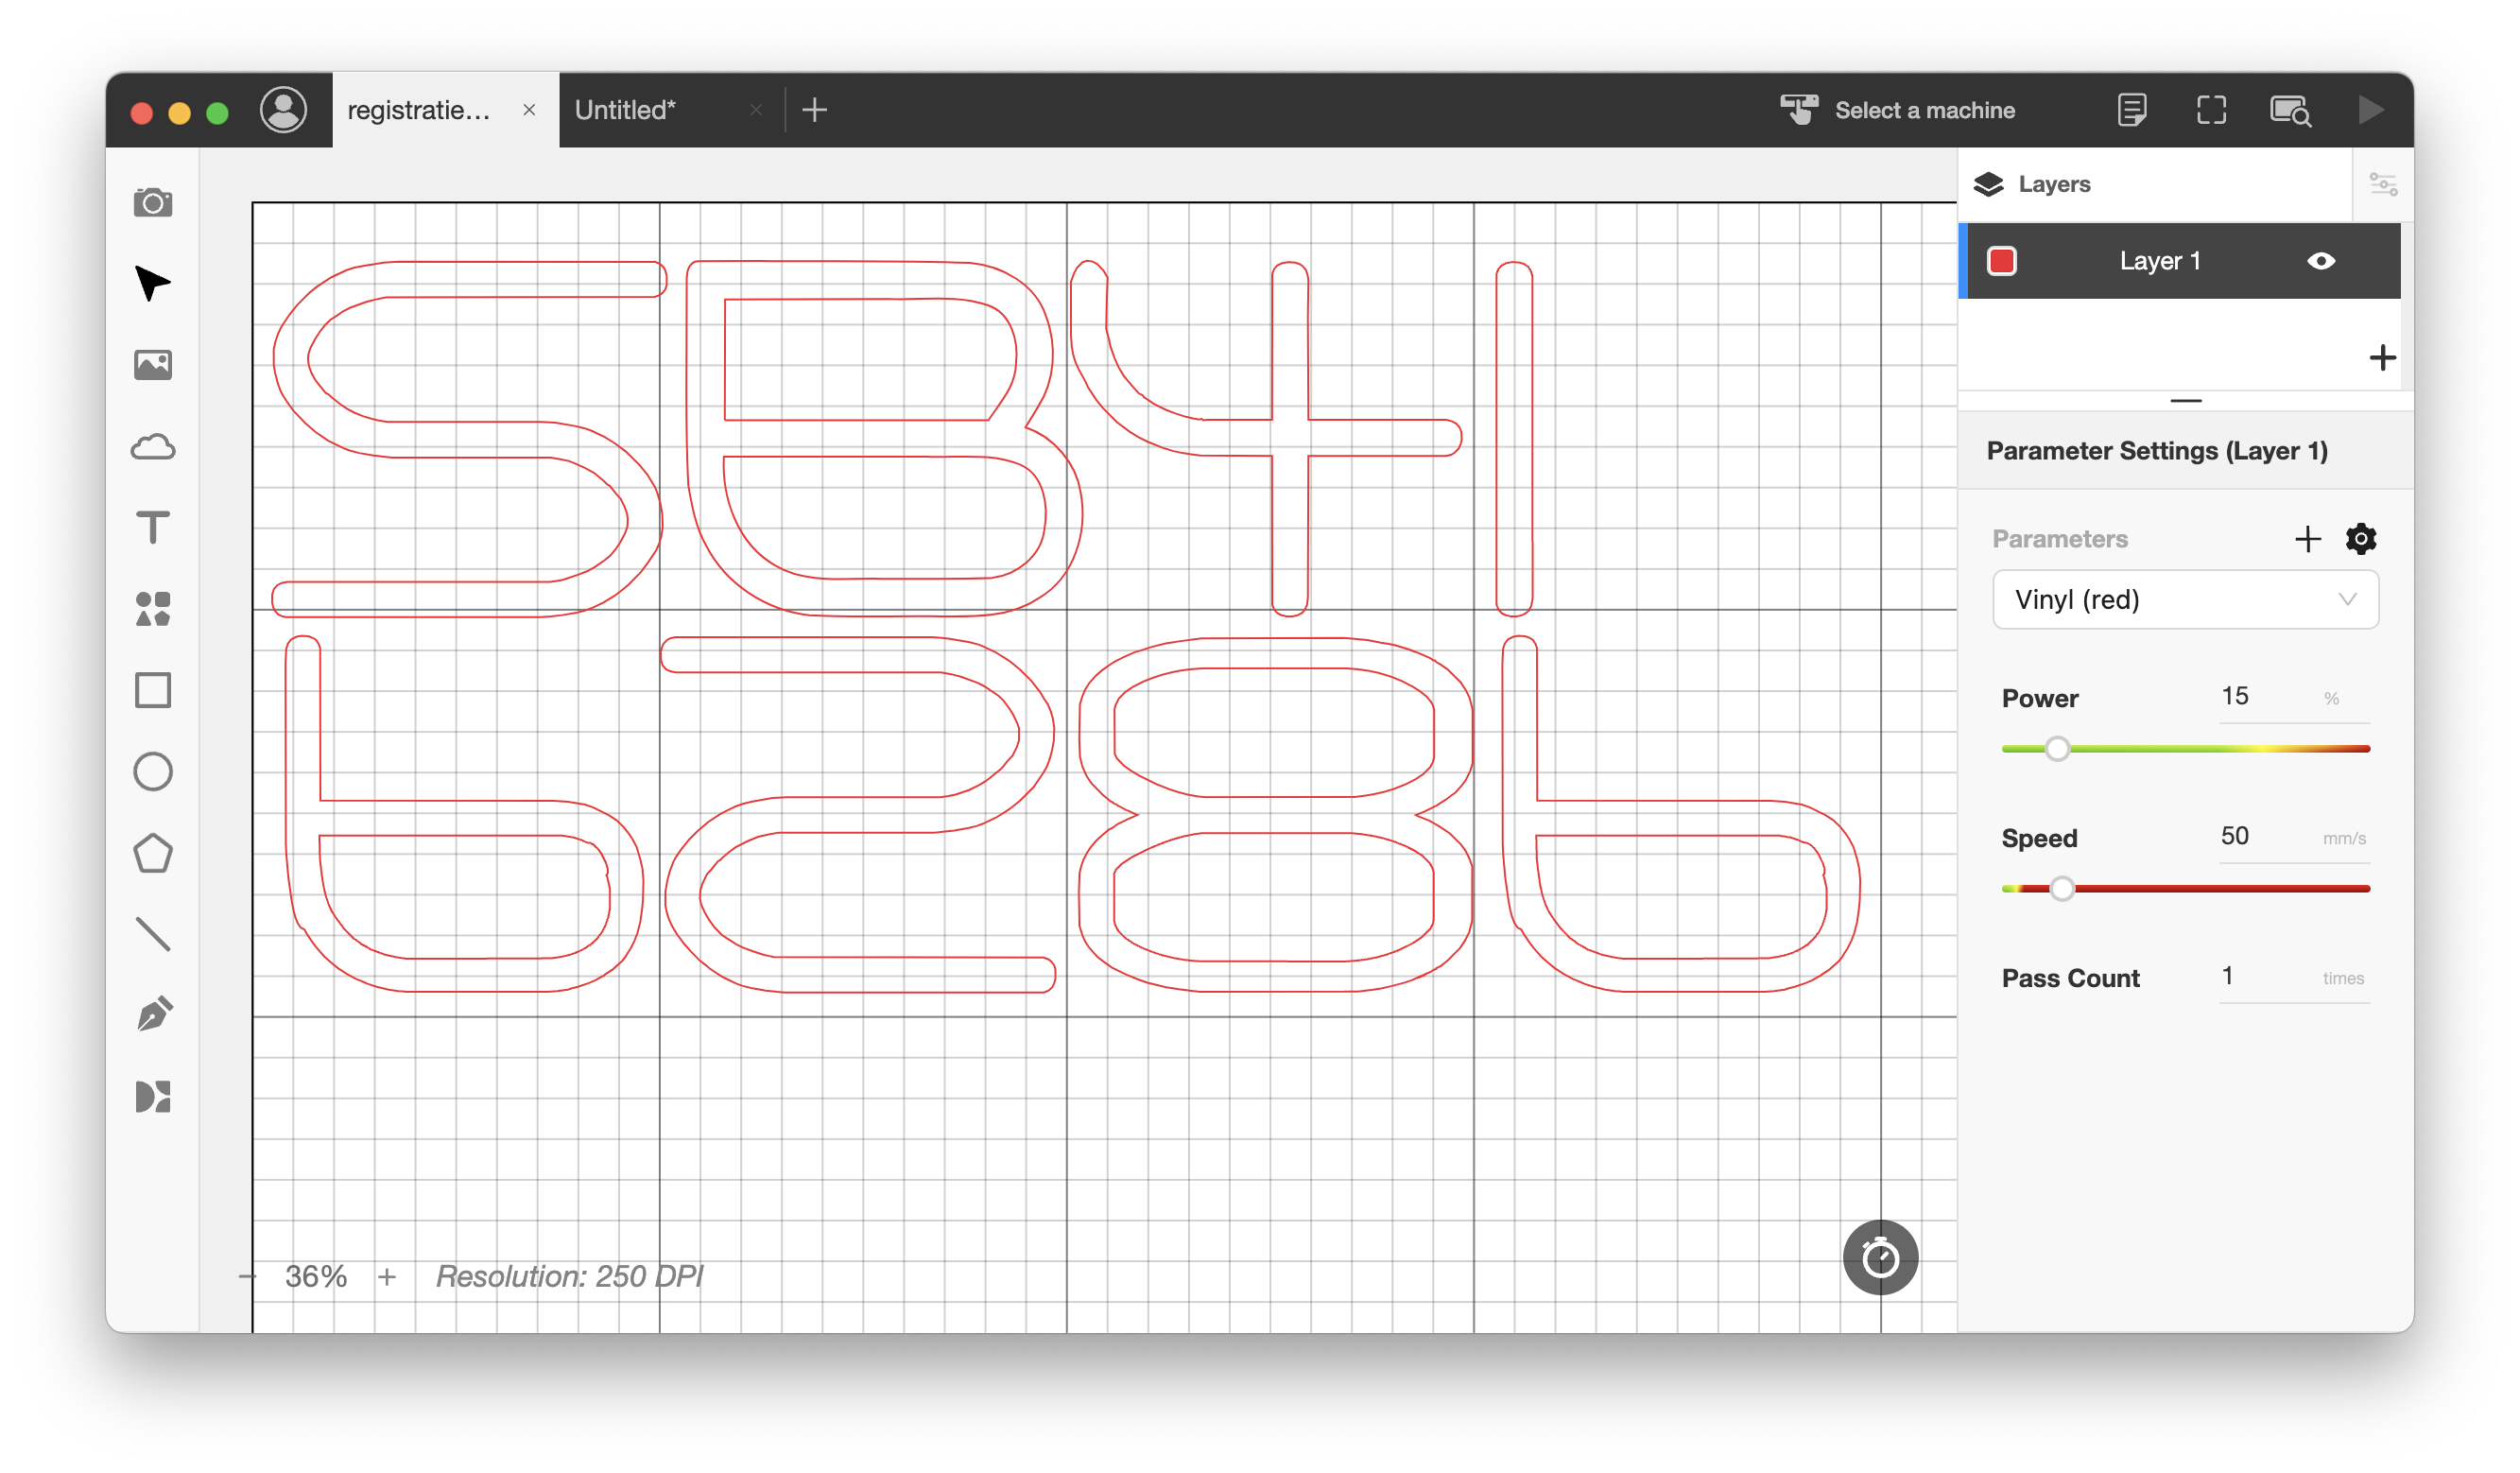Zoom in with the plus button
The width and height of the screenshot is (2520, 1473).
[x=387, y=1277]
